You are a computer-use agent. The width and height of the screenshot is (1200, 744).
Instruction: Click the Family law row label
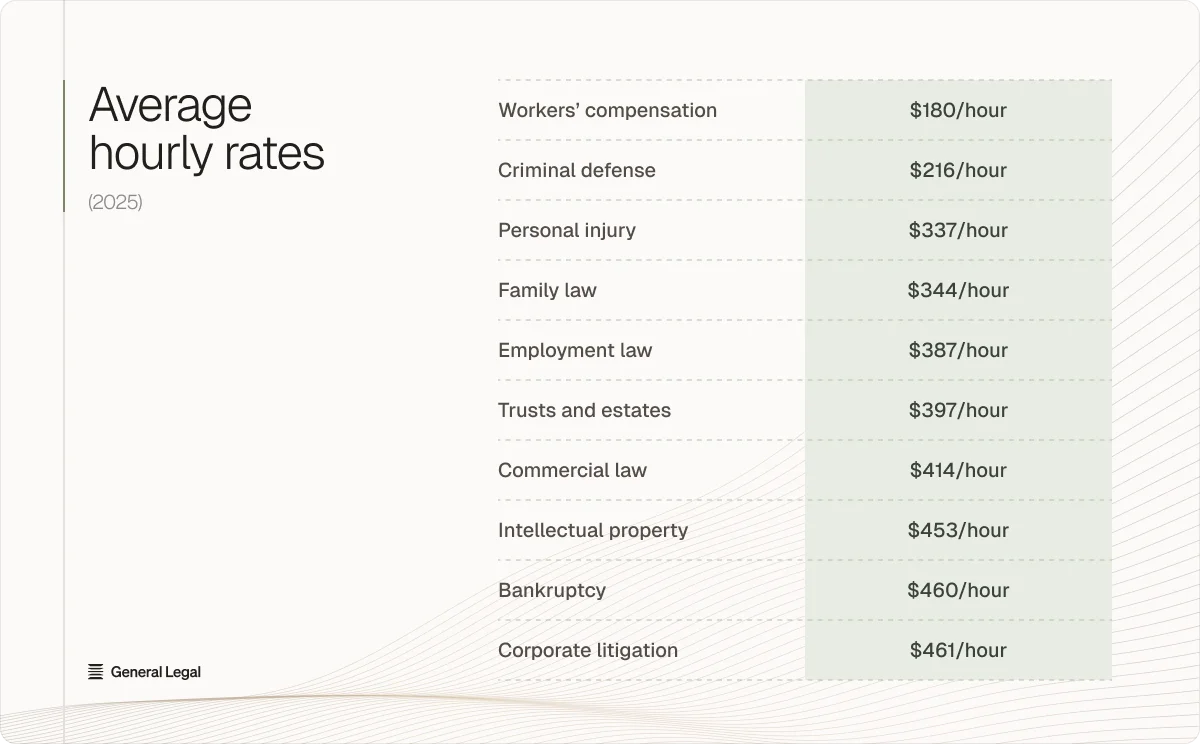(547, 290)
